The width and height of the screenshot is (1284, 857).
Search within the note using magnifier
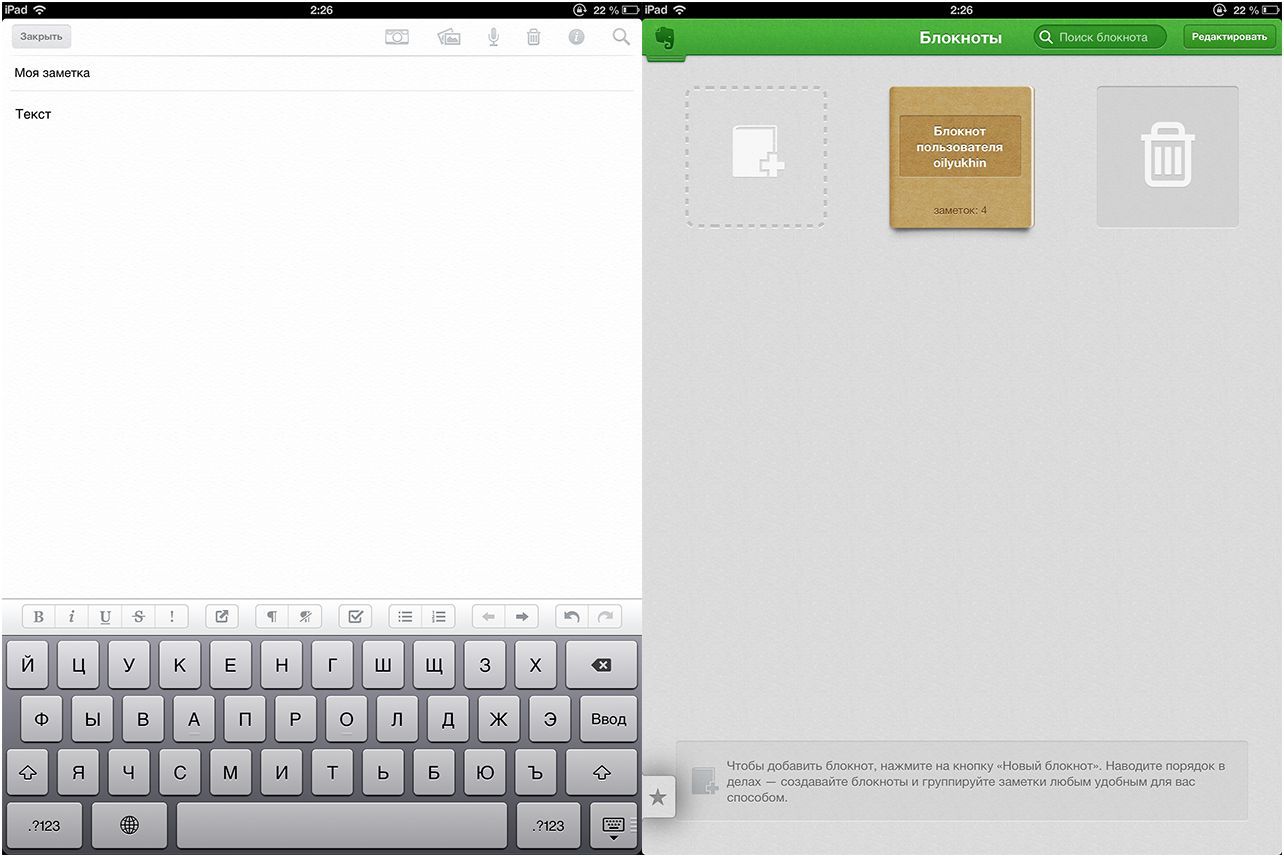621,37
